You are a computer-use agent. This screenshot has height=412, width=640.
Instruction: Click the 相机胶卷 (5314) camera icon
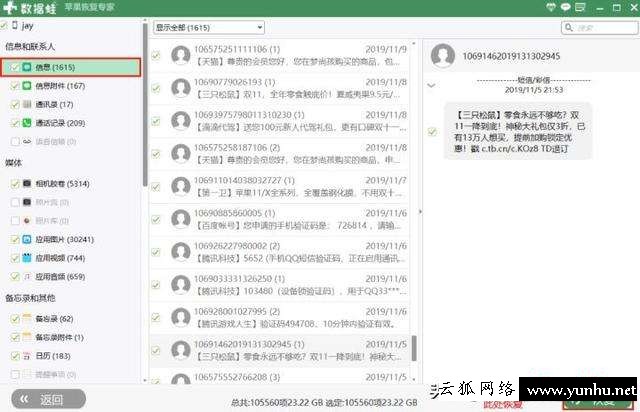tap(27, 183)
